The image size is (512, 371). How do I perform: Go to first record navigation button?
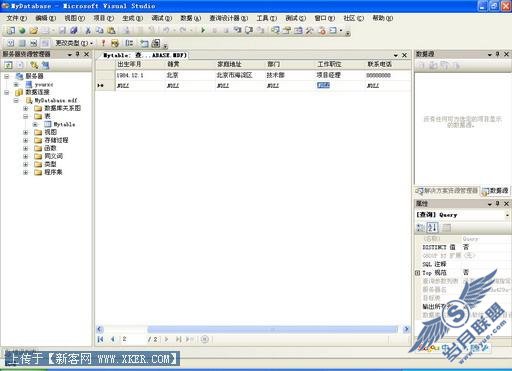pyautogui.click(x=100, y=339)
